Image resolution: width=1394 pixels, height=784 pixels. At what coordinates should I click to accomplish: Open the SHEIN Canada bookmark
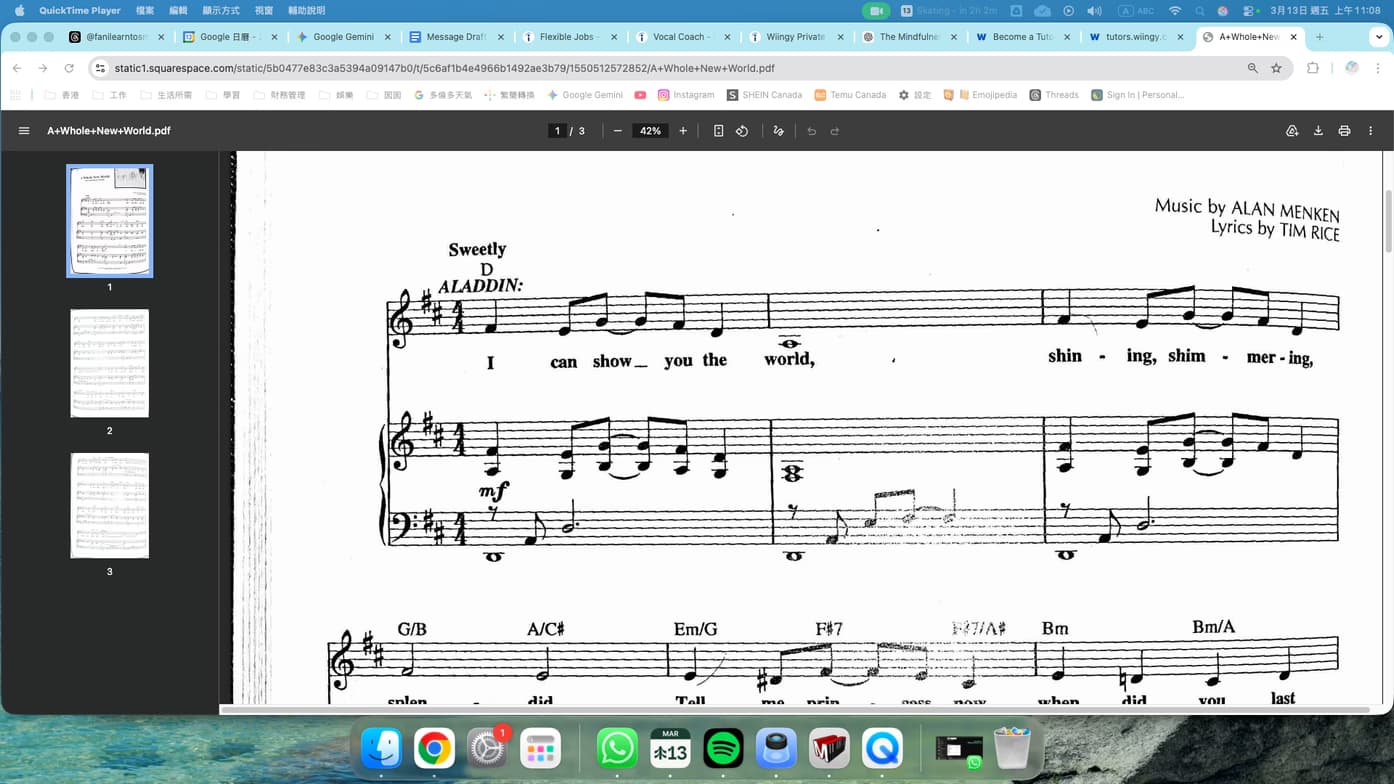[x=764, y=95]
